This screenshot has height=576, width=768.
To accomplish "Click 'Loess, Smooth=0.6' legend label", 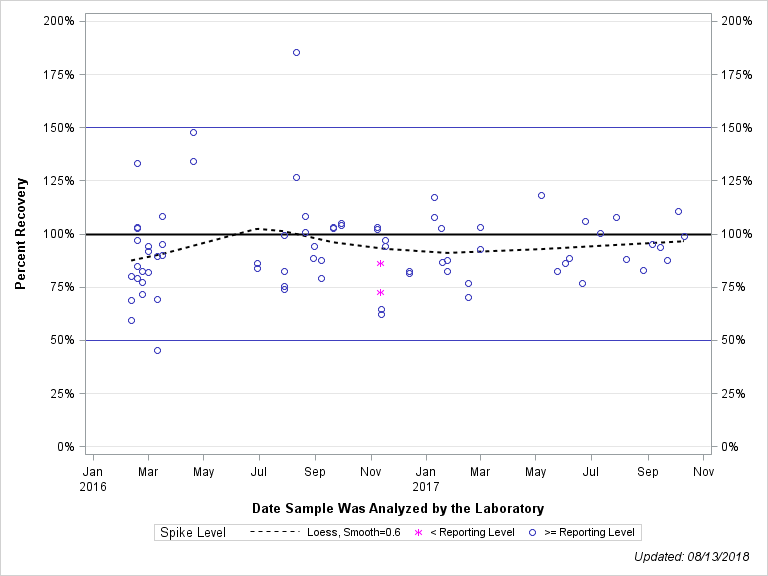I will pos(354,532).
